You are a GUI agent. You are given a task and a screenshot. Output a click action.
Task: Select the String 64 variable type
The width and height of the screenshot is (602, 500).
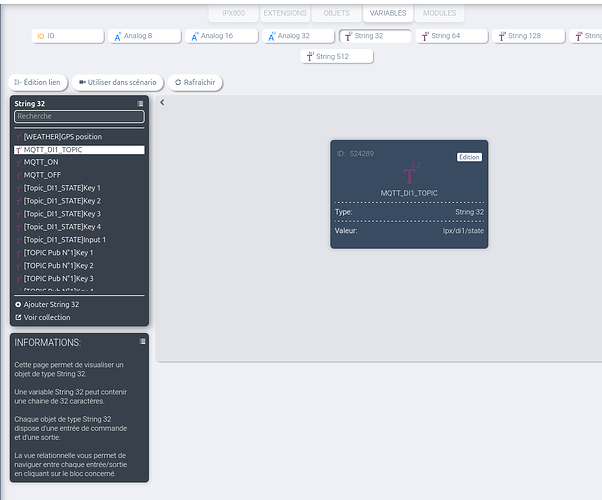452,36
